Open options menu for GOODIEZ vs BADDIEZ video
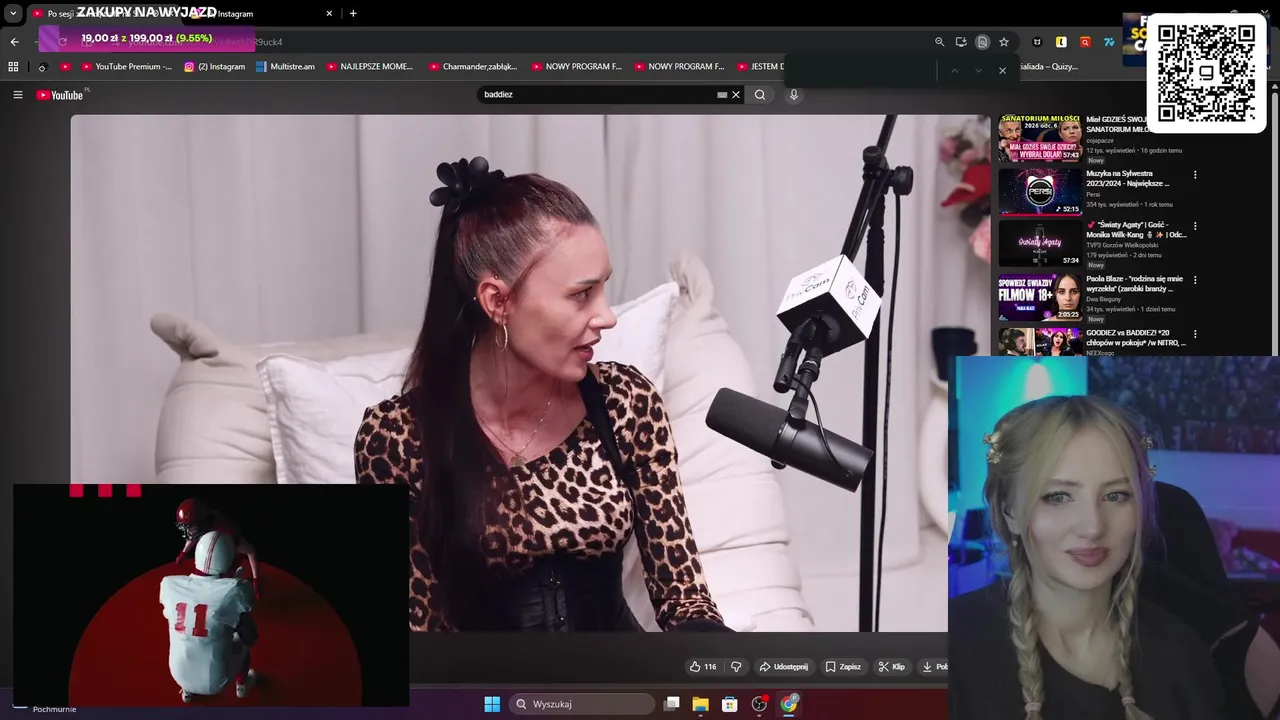The image size is (1280, 720). click(x=1195, y=334)
